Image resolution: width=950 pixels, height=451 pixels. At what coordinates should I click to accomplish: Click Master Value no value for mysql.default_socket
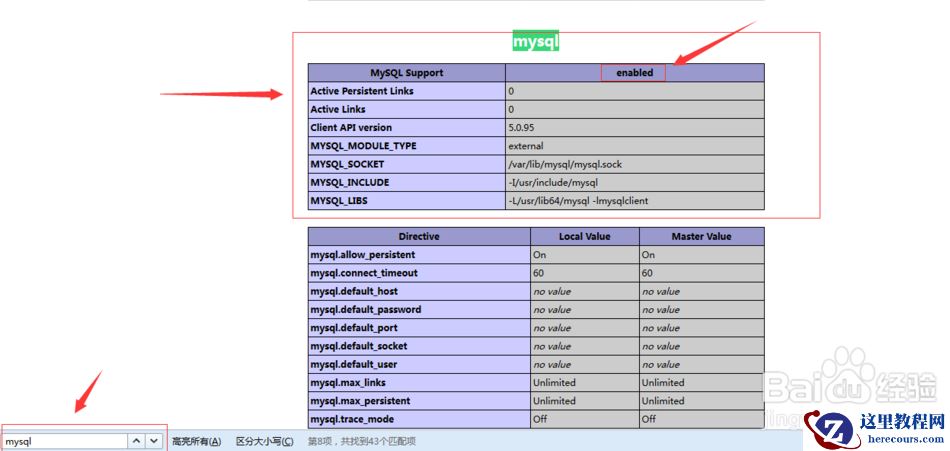pyautogui.click(x=661, y=346)
